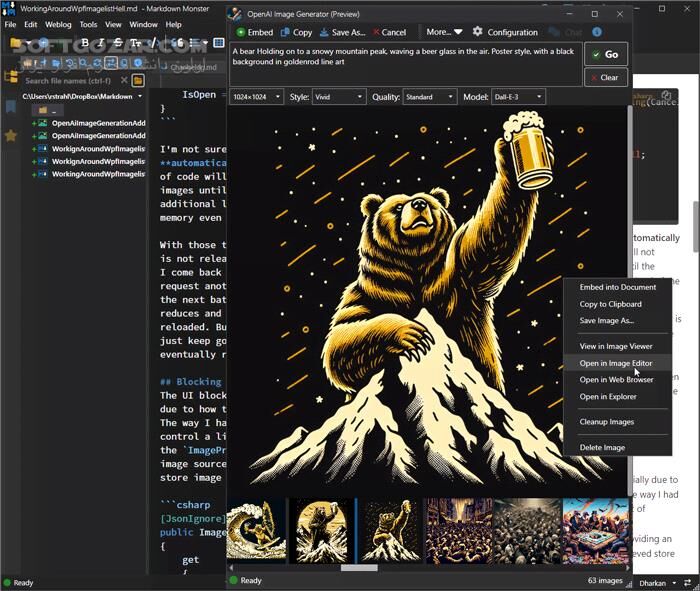Screen dimensions: 700x591
Task: Click the Tr font formatting icon
Action: click(135, 43)
